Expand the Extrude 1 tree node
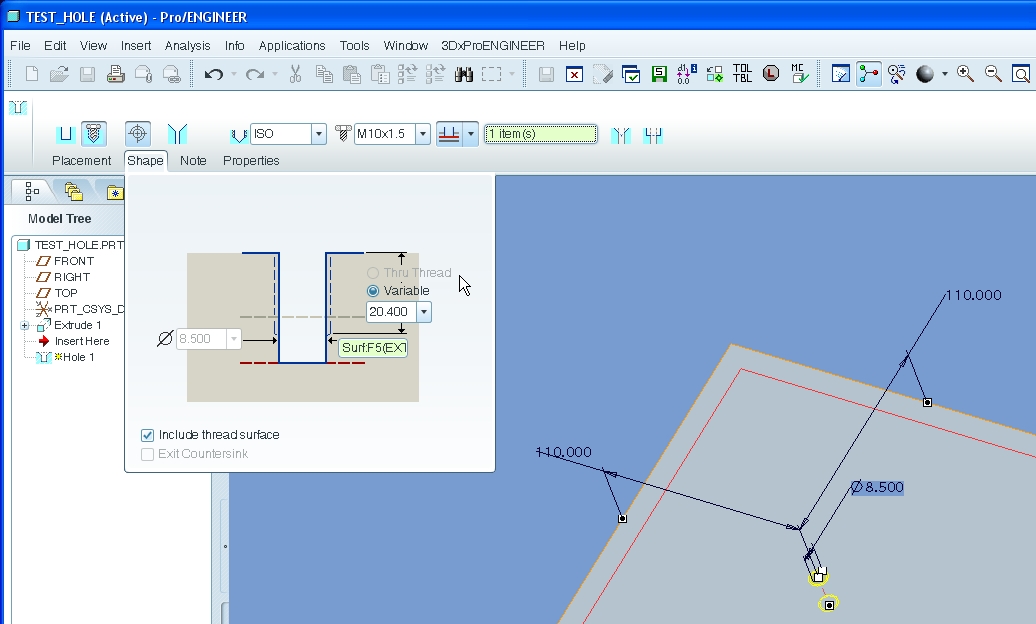The image size is (1036, 624). (x=24, y=325)
